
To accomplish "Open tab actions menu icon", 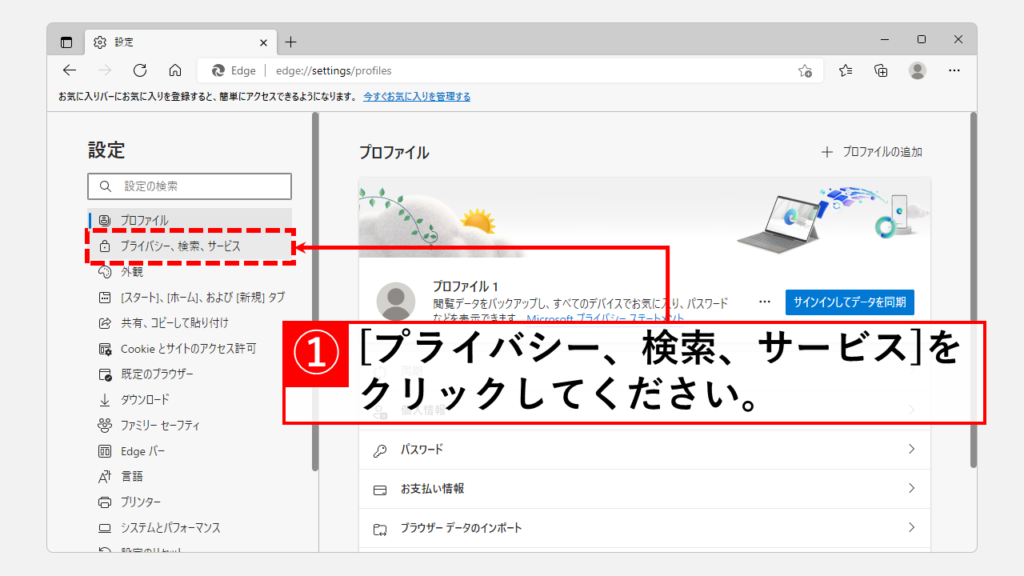I will pos(67,42).
